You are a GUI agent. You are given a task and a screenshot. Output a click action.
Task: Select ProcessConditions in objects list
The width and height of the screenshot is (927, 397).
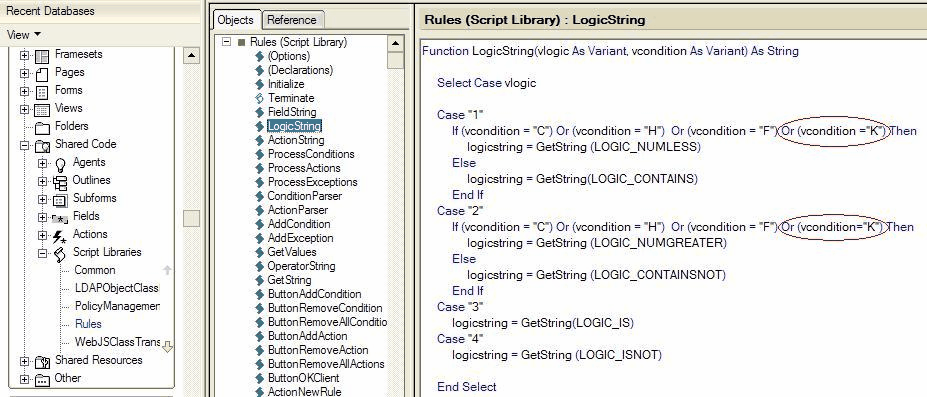[x=311, y=154]
